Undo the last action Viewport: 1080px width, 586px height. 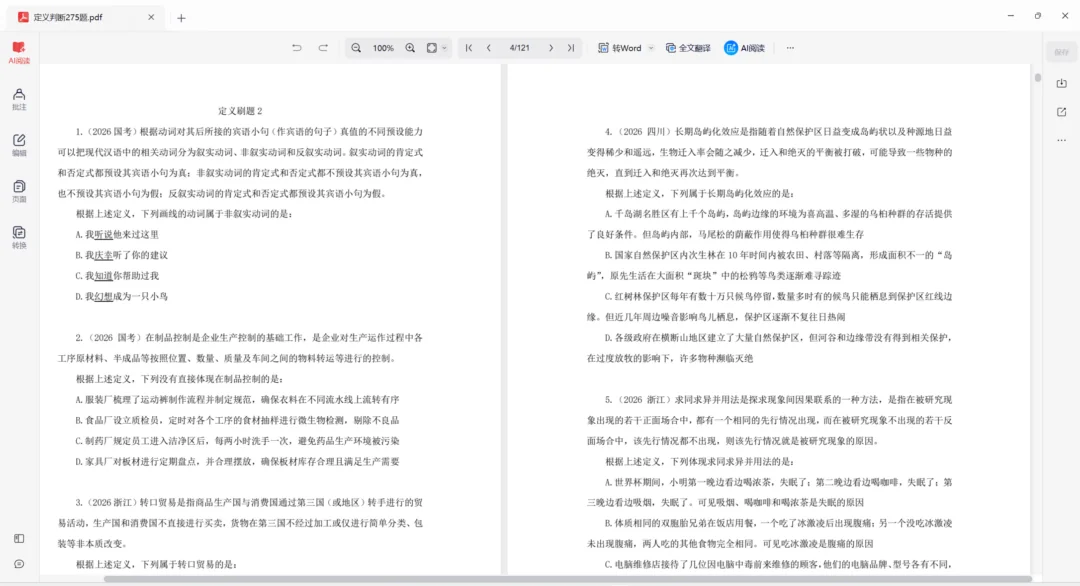click(x=297, y=48)
